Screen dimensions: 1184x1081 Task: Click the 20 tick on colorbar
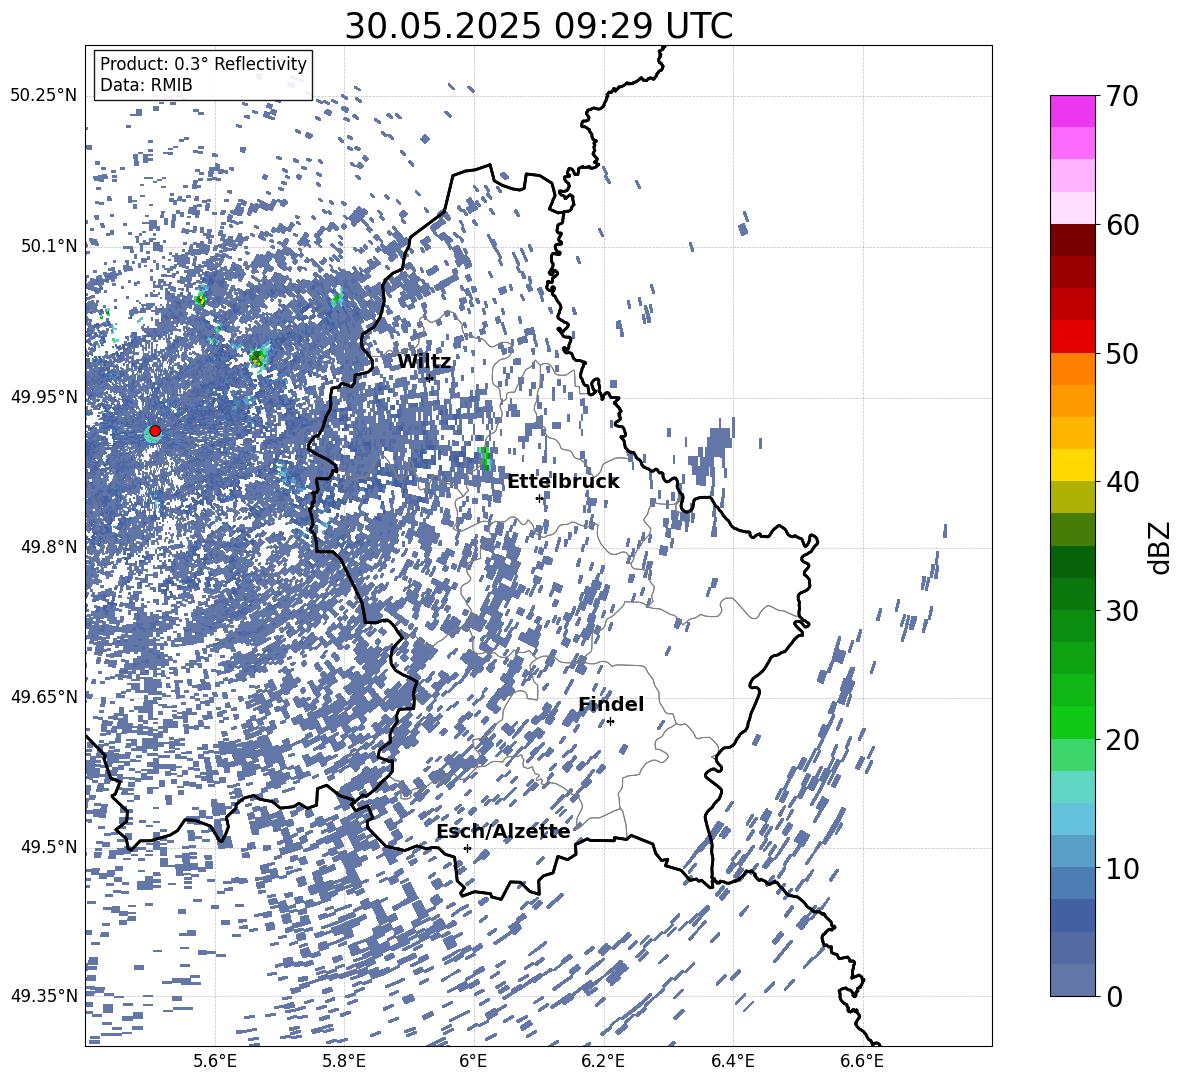pyautogui.click(x=1121, y=739)
